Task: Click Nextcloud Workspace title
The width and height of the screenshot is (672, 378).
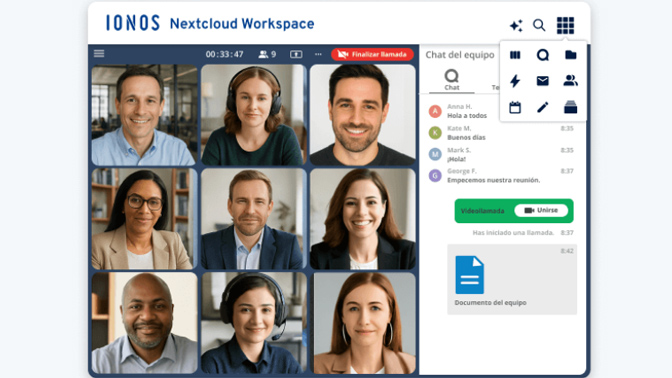Action: pos(242,24)
